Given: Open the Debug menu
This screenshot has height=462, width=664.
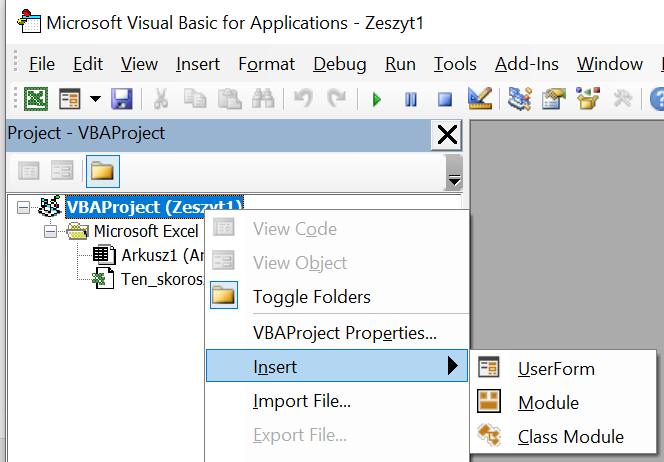Looking at the screenshot, I should point(339,64).
